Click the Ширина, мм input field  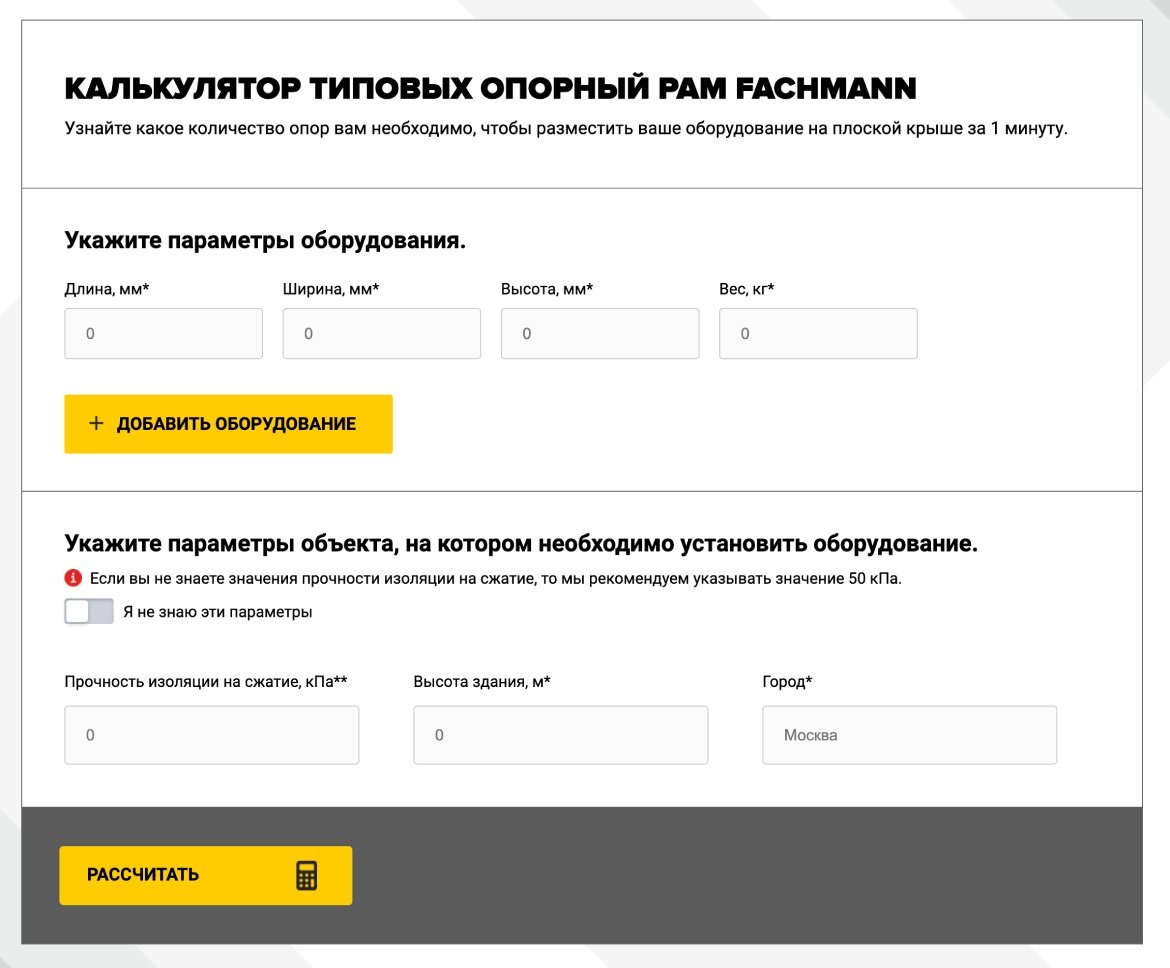pos(381,334)
